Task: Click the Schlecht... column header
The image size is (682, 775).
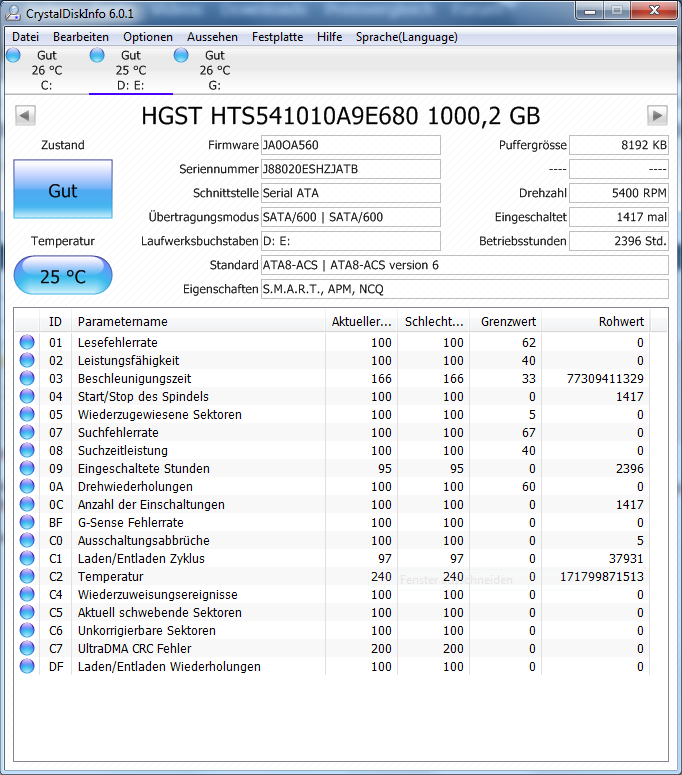Action: [x=434, y=322]
